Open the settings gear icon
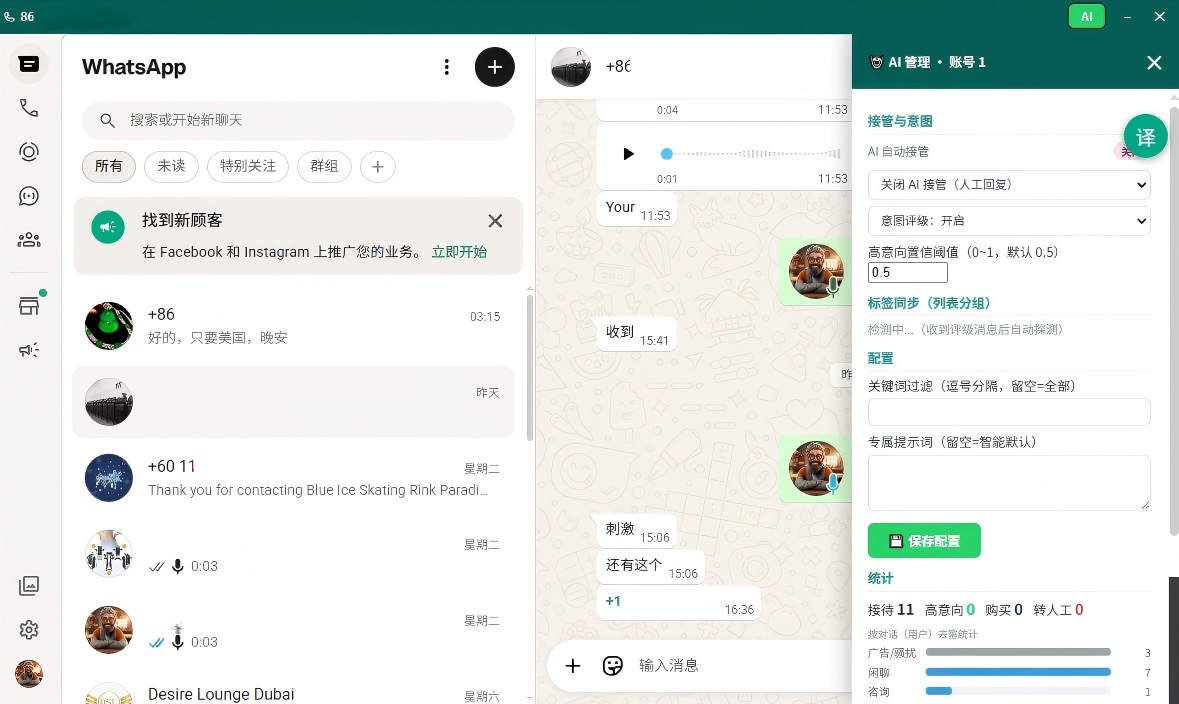Image resolution: width=1179 pixels, height=704 pixels. click(29, 630)
